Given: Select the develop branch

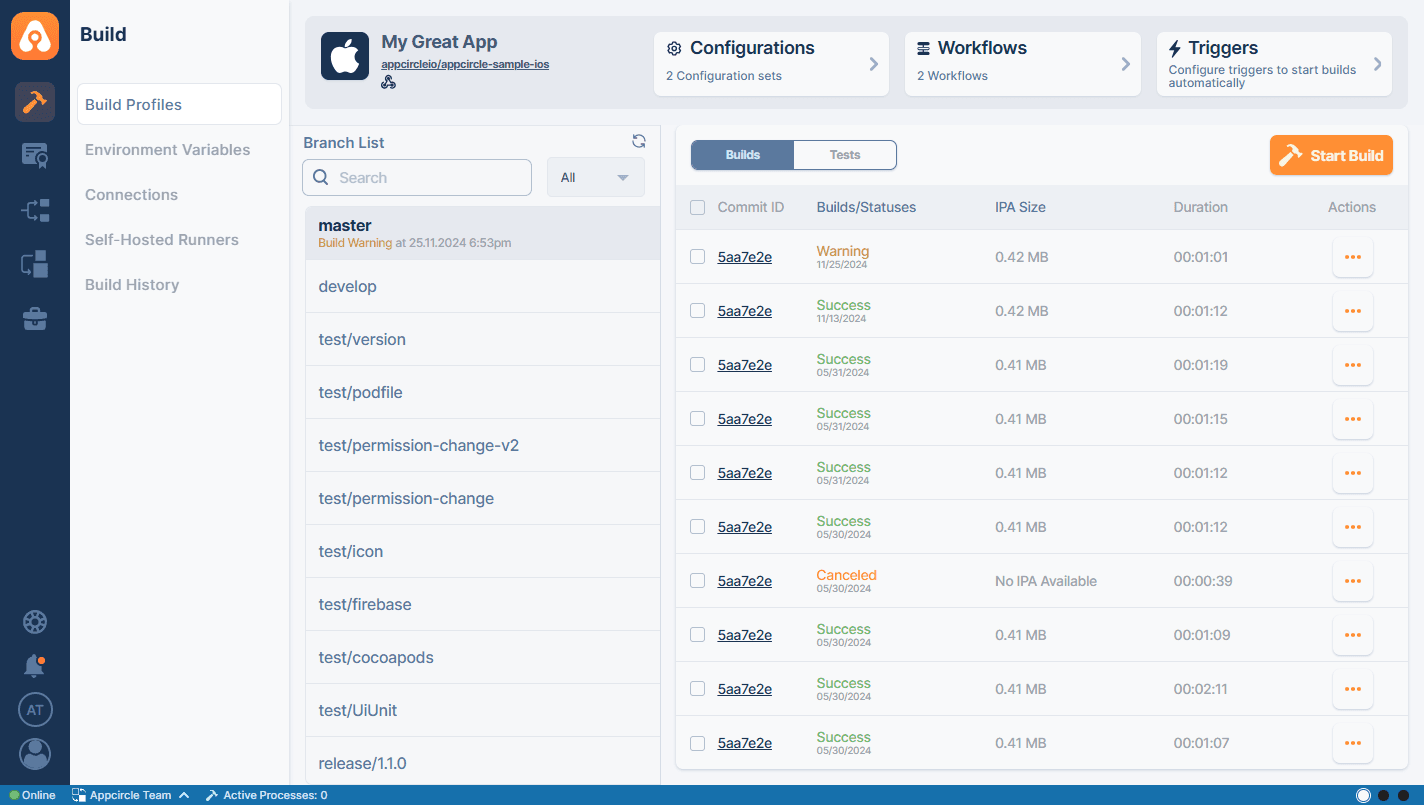Looking at the screenshot, I should 483,286.
